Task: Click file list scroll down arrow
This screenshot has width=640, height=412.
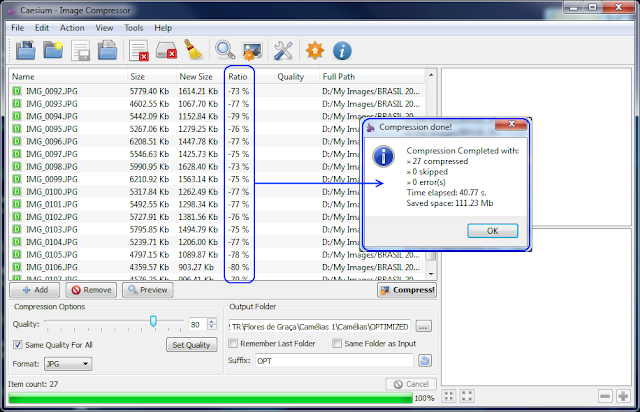Action: [431, 274]
